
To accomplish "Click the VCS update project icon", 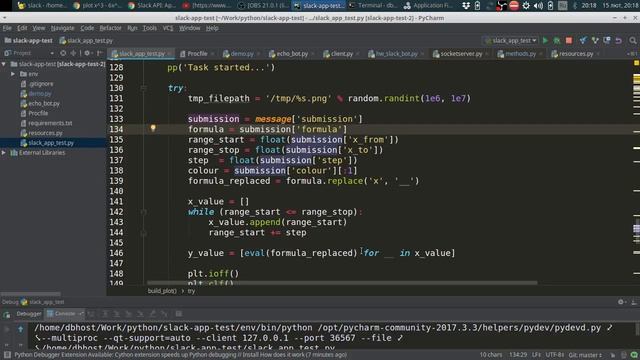I will click(x=583, y=40).
